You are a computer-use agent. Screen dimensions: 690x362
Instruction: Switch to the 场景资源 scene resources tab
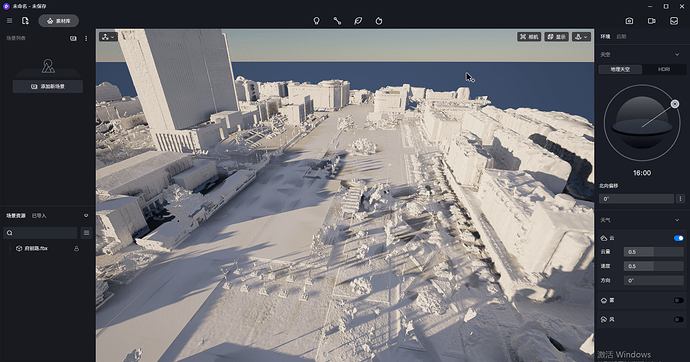tap(15, 216)
